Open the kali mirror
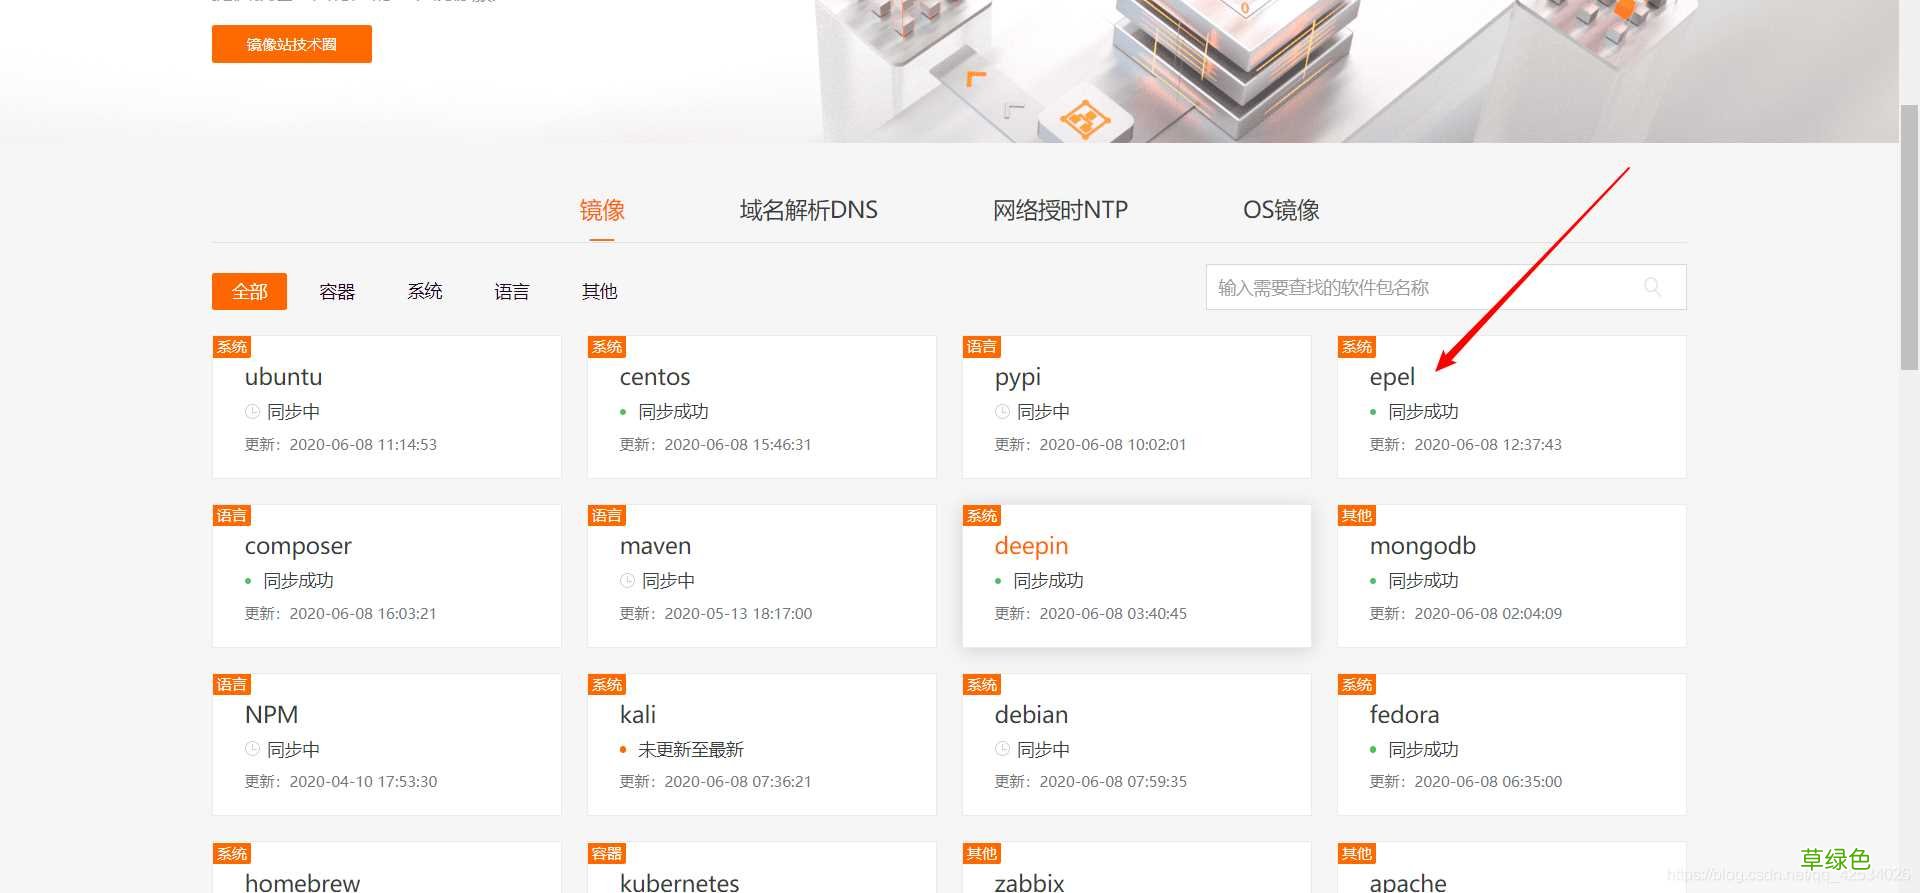The image size is (1920, 893). click(638, 715)
